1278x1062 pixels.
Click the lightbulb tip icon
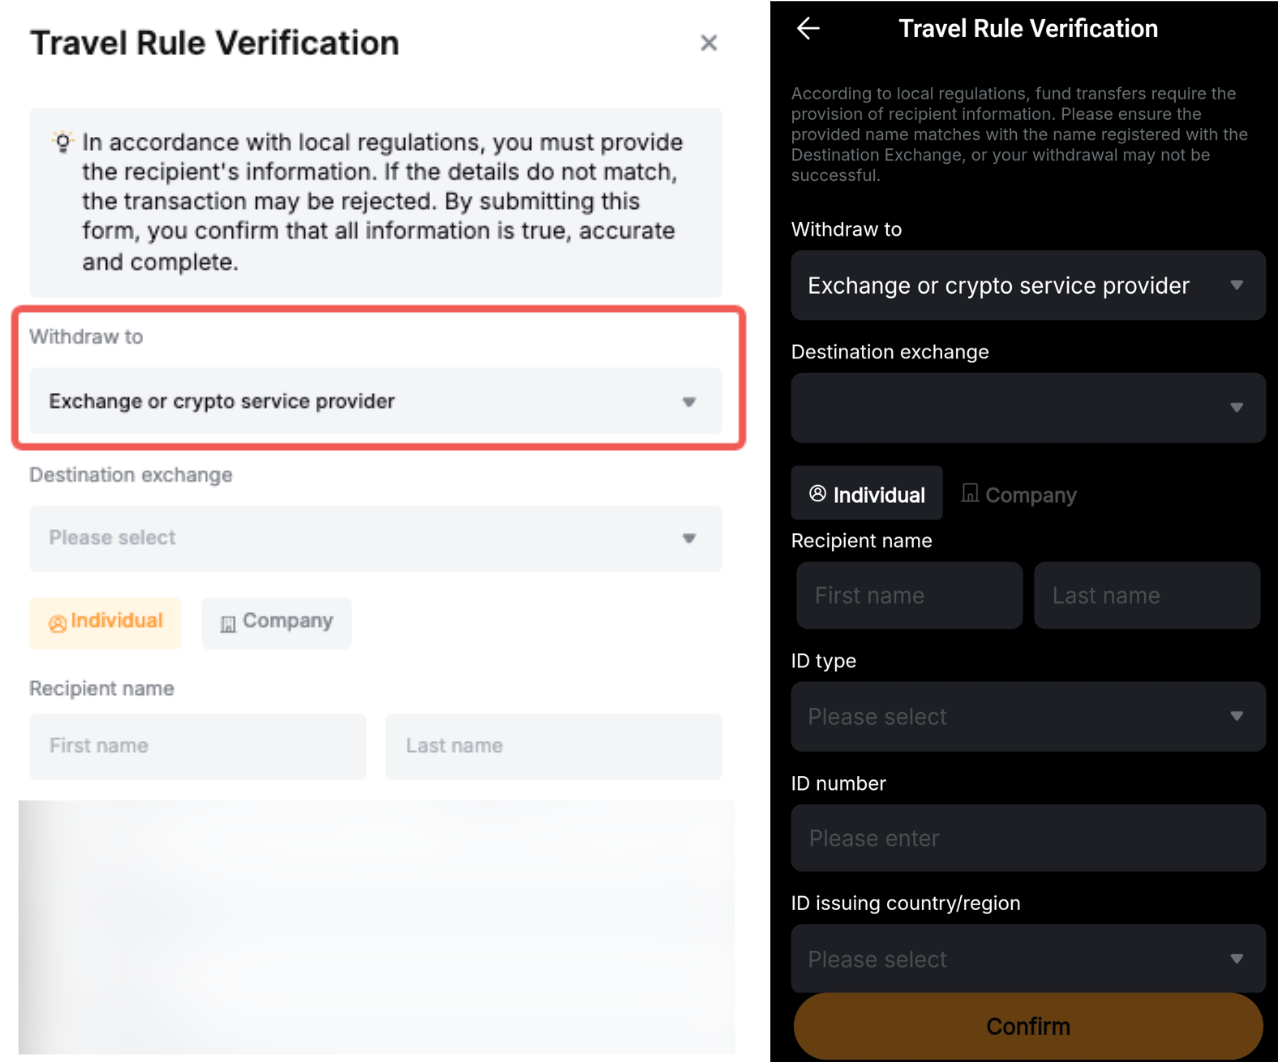coord(62,142)
